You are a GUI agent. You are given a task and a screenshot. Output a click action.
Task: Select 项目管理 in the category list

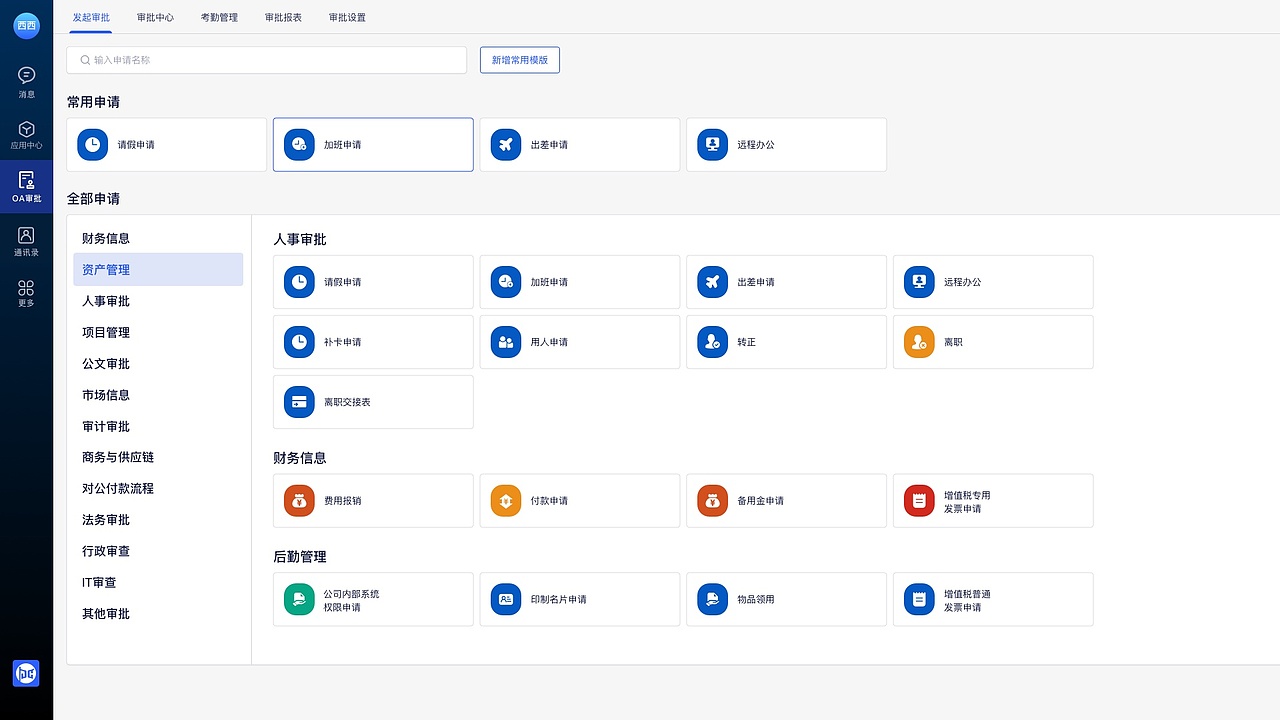[x=106, y=333]
